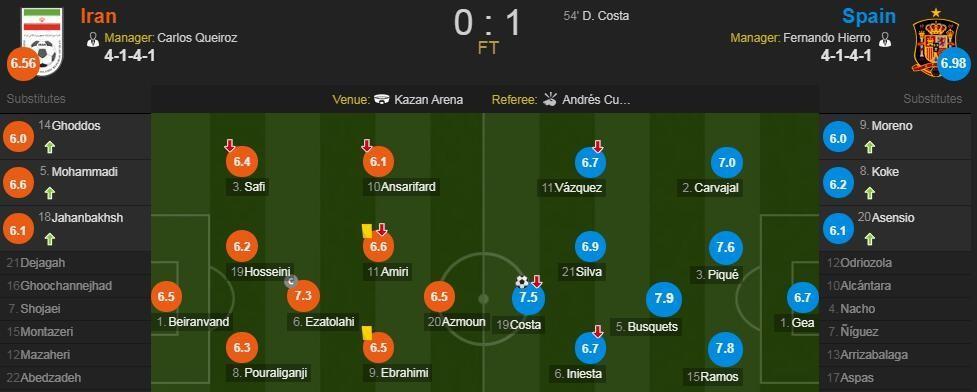
Task: Select Beiranvand's 6.5 rating circle
Action: pyautogui.click(x=167, y=297)
